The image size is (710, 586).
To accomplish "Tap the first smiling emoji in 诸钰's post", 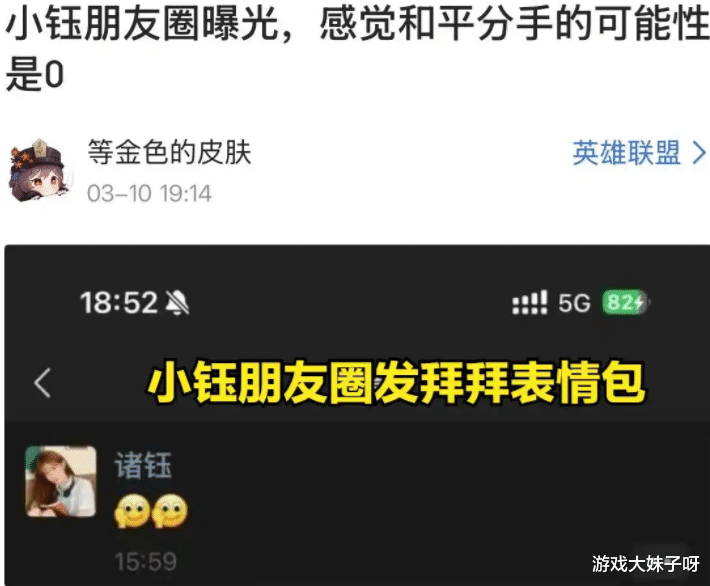I will 132,510.
